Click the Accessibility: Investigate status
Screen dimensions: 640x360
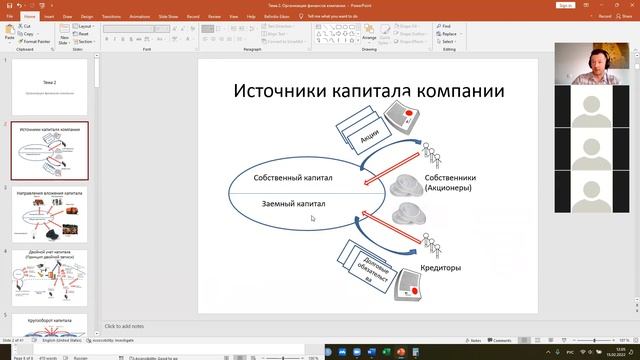(x=110, y=340)
